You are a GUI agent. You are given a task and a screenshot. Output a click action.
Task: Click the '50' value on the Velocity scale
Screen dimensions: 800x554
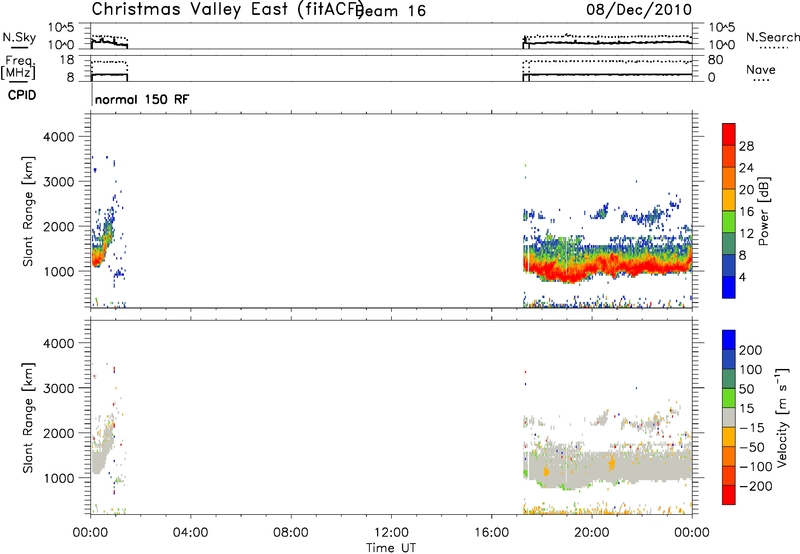[x=747, y=389]
